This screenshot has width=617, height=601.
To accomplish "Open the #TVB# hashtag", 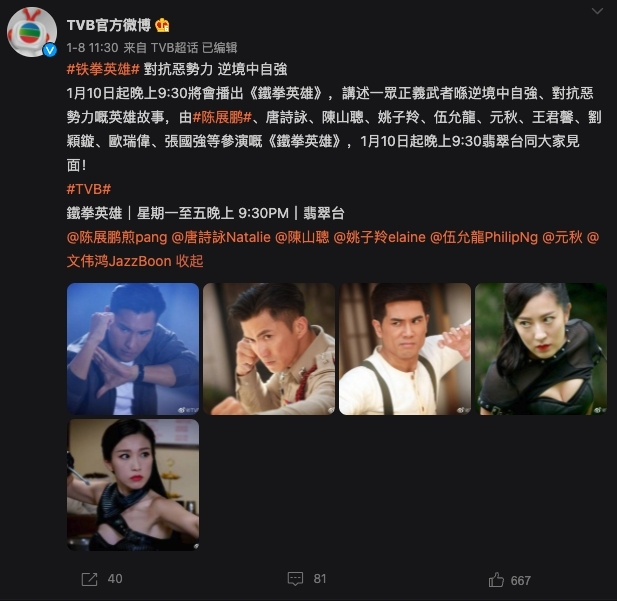I will click(89, 189).
